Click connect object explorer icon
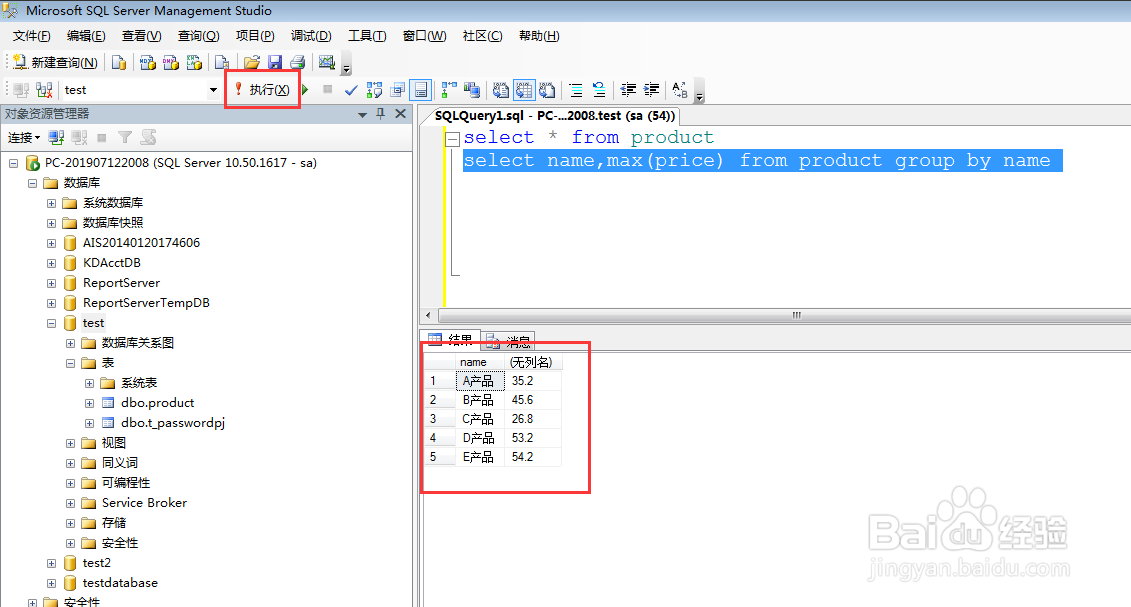The height and width of the screenshot is (607, 1131). point(56,138)
